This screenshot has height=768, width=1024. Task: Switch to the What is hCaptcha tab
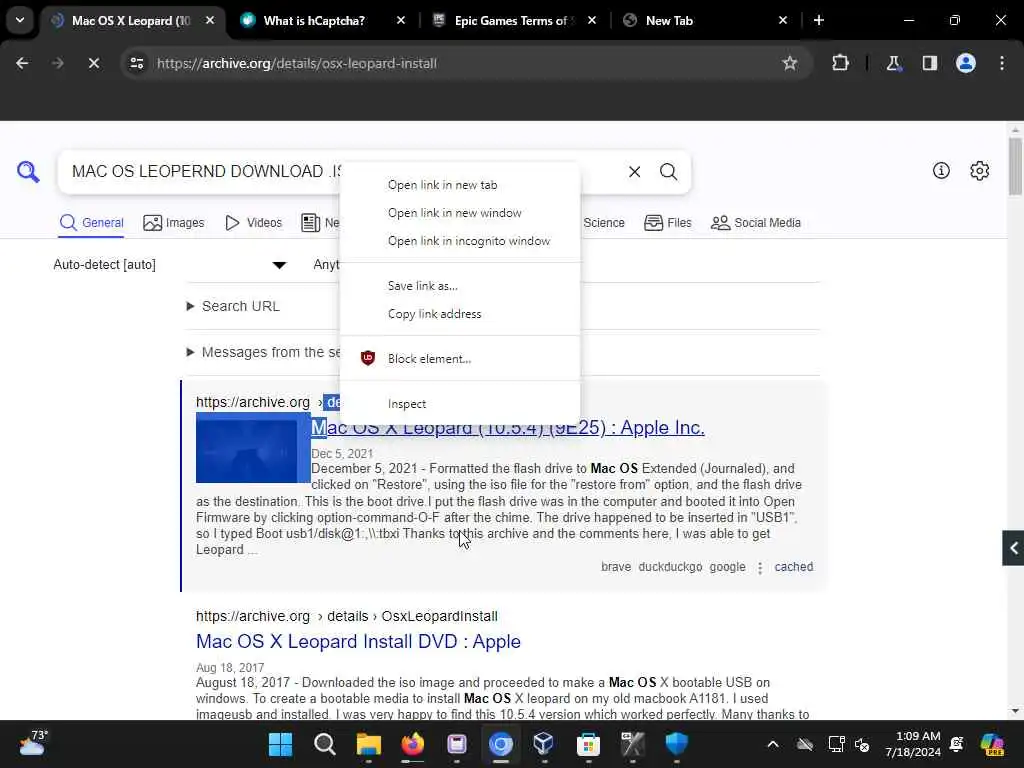(313, 21)
